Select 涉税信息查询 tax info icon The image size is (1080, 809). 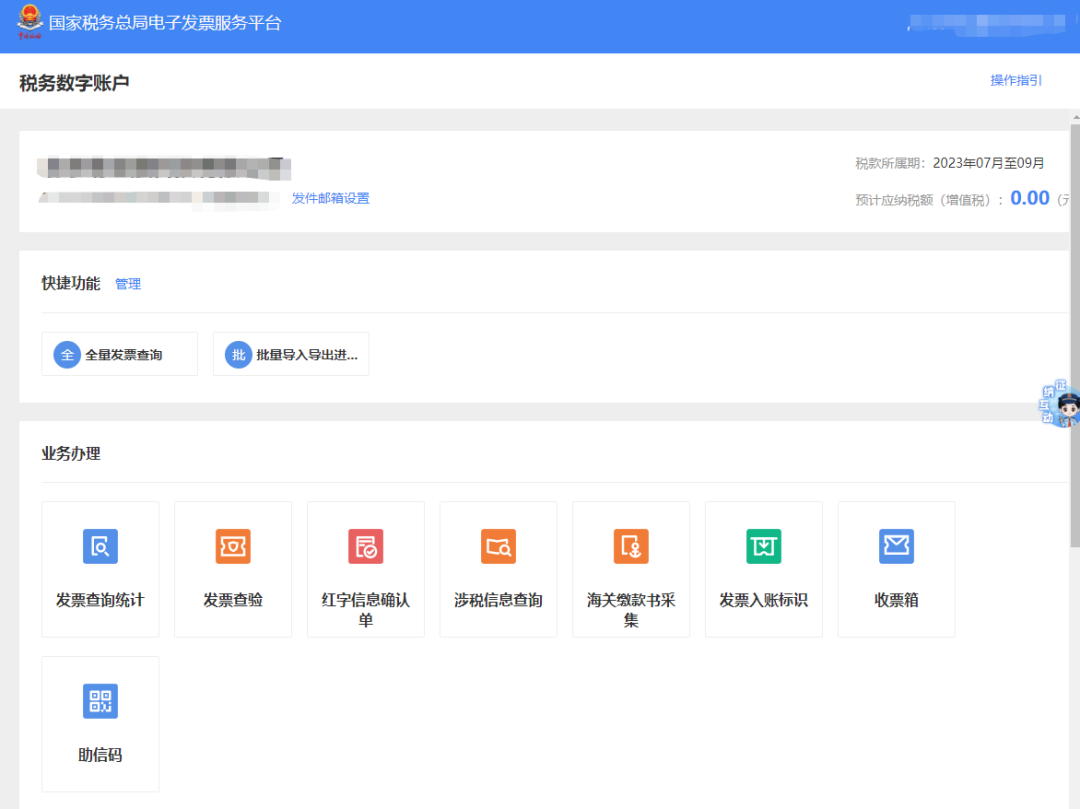tap(498, 547)
